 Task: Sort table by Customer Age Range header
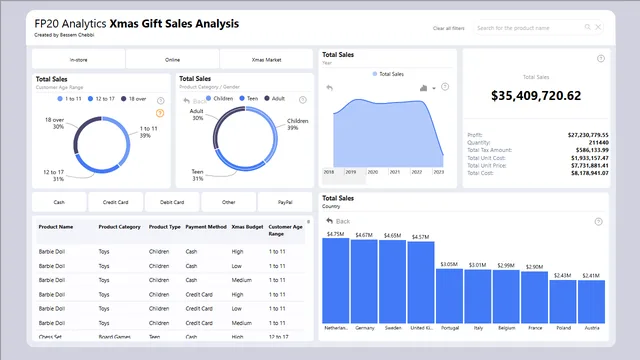point(285,230)
